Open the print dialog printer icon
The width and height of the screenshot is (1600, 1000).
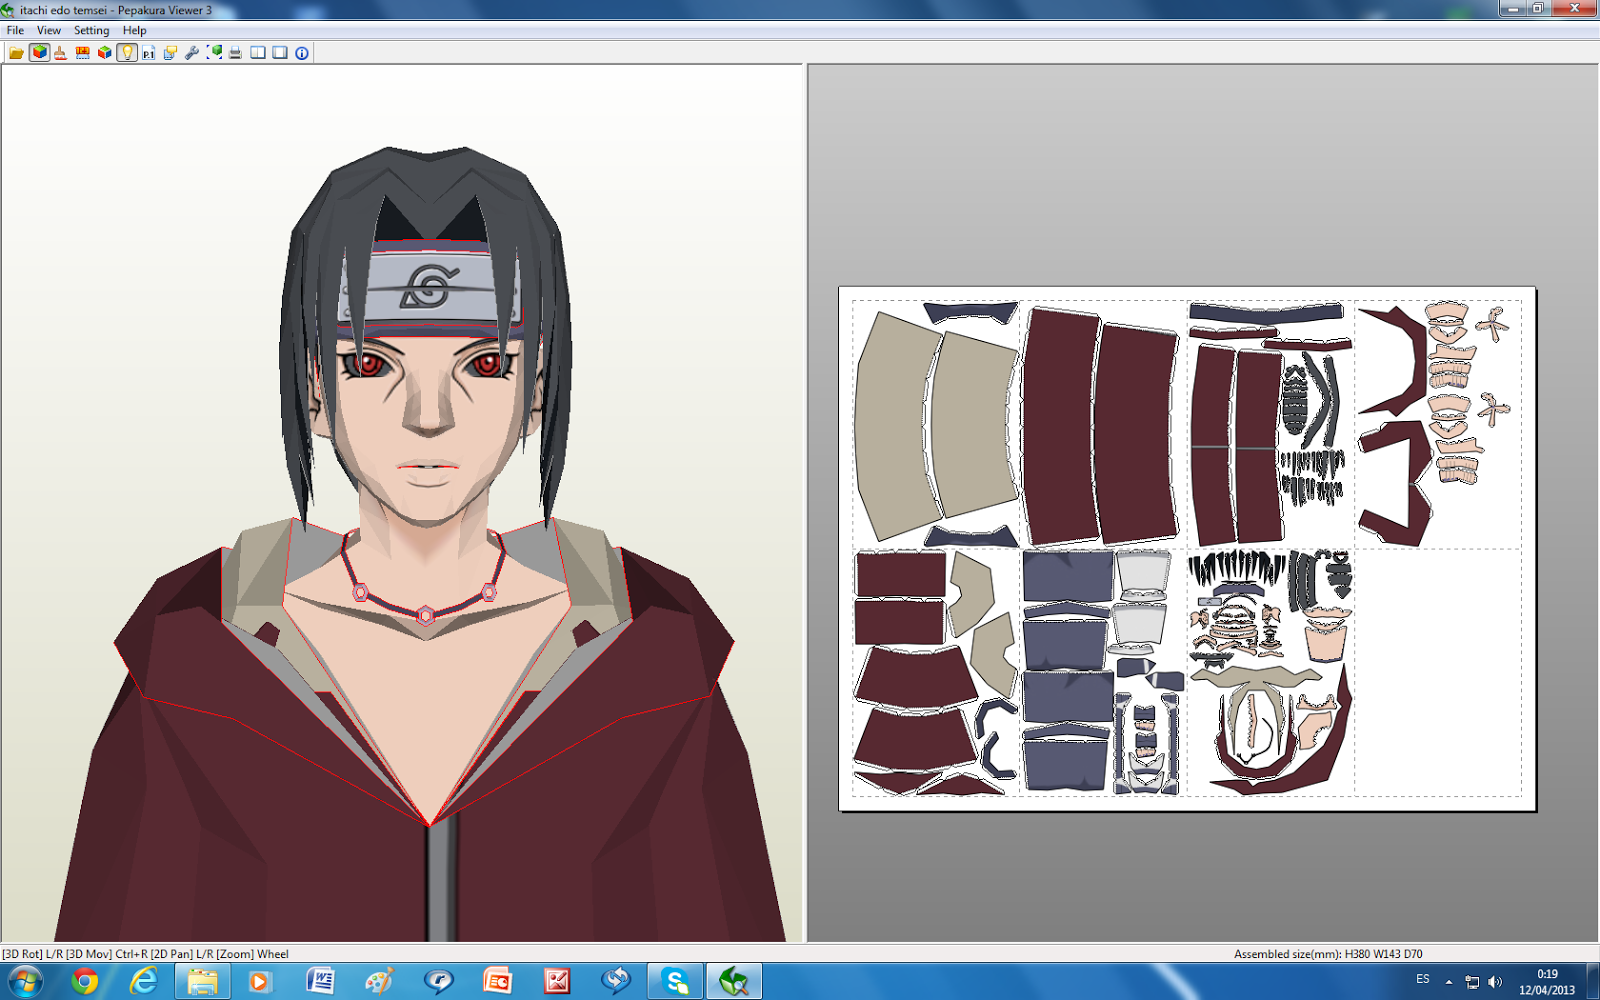click(235, 53)
